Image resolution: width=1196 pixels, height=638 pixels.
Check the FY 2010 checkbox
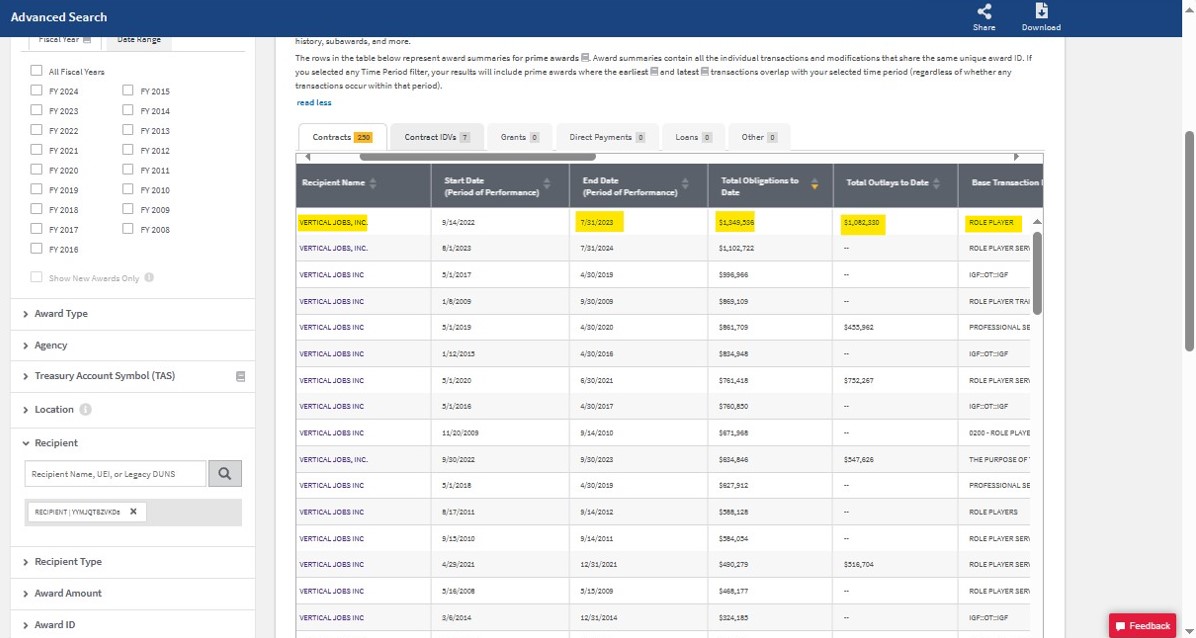pyautogui.click(x=128, y=190)
